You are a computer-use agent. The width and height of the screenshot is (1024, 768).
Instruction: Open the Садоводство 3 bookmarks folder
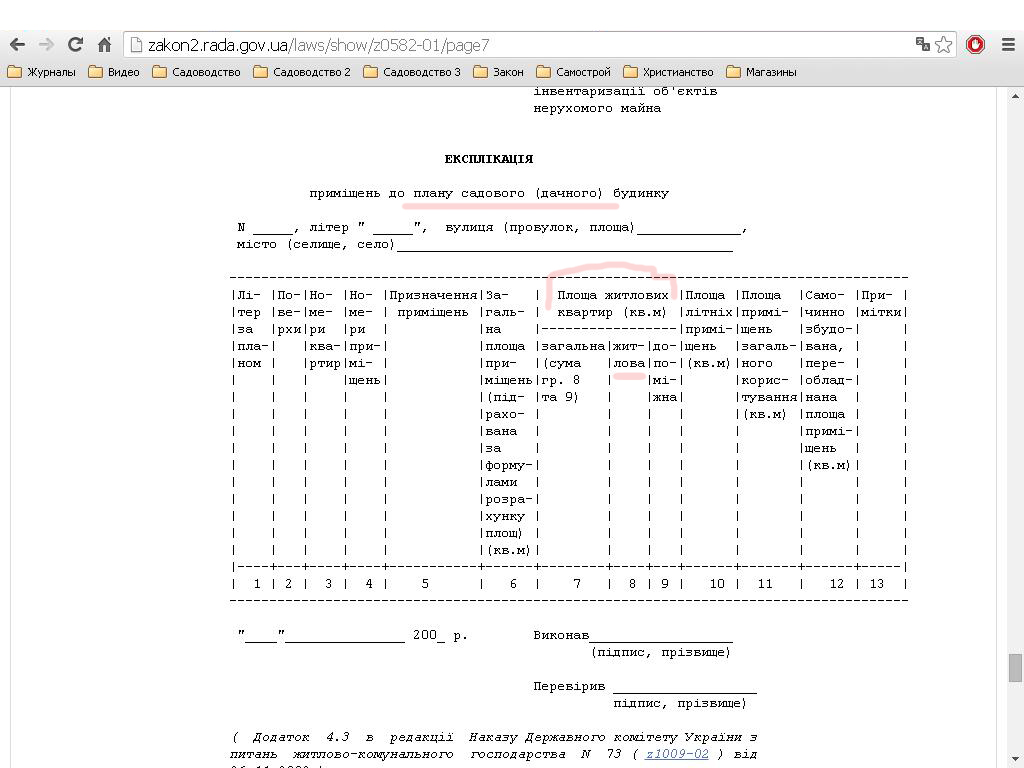(x=412, y=72)
